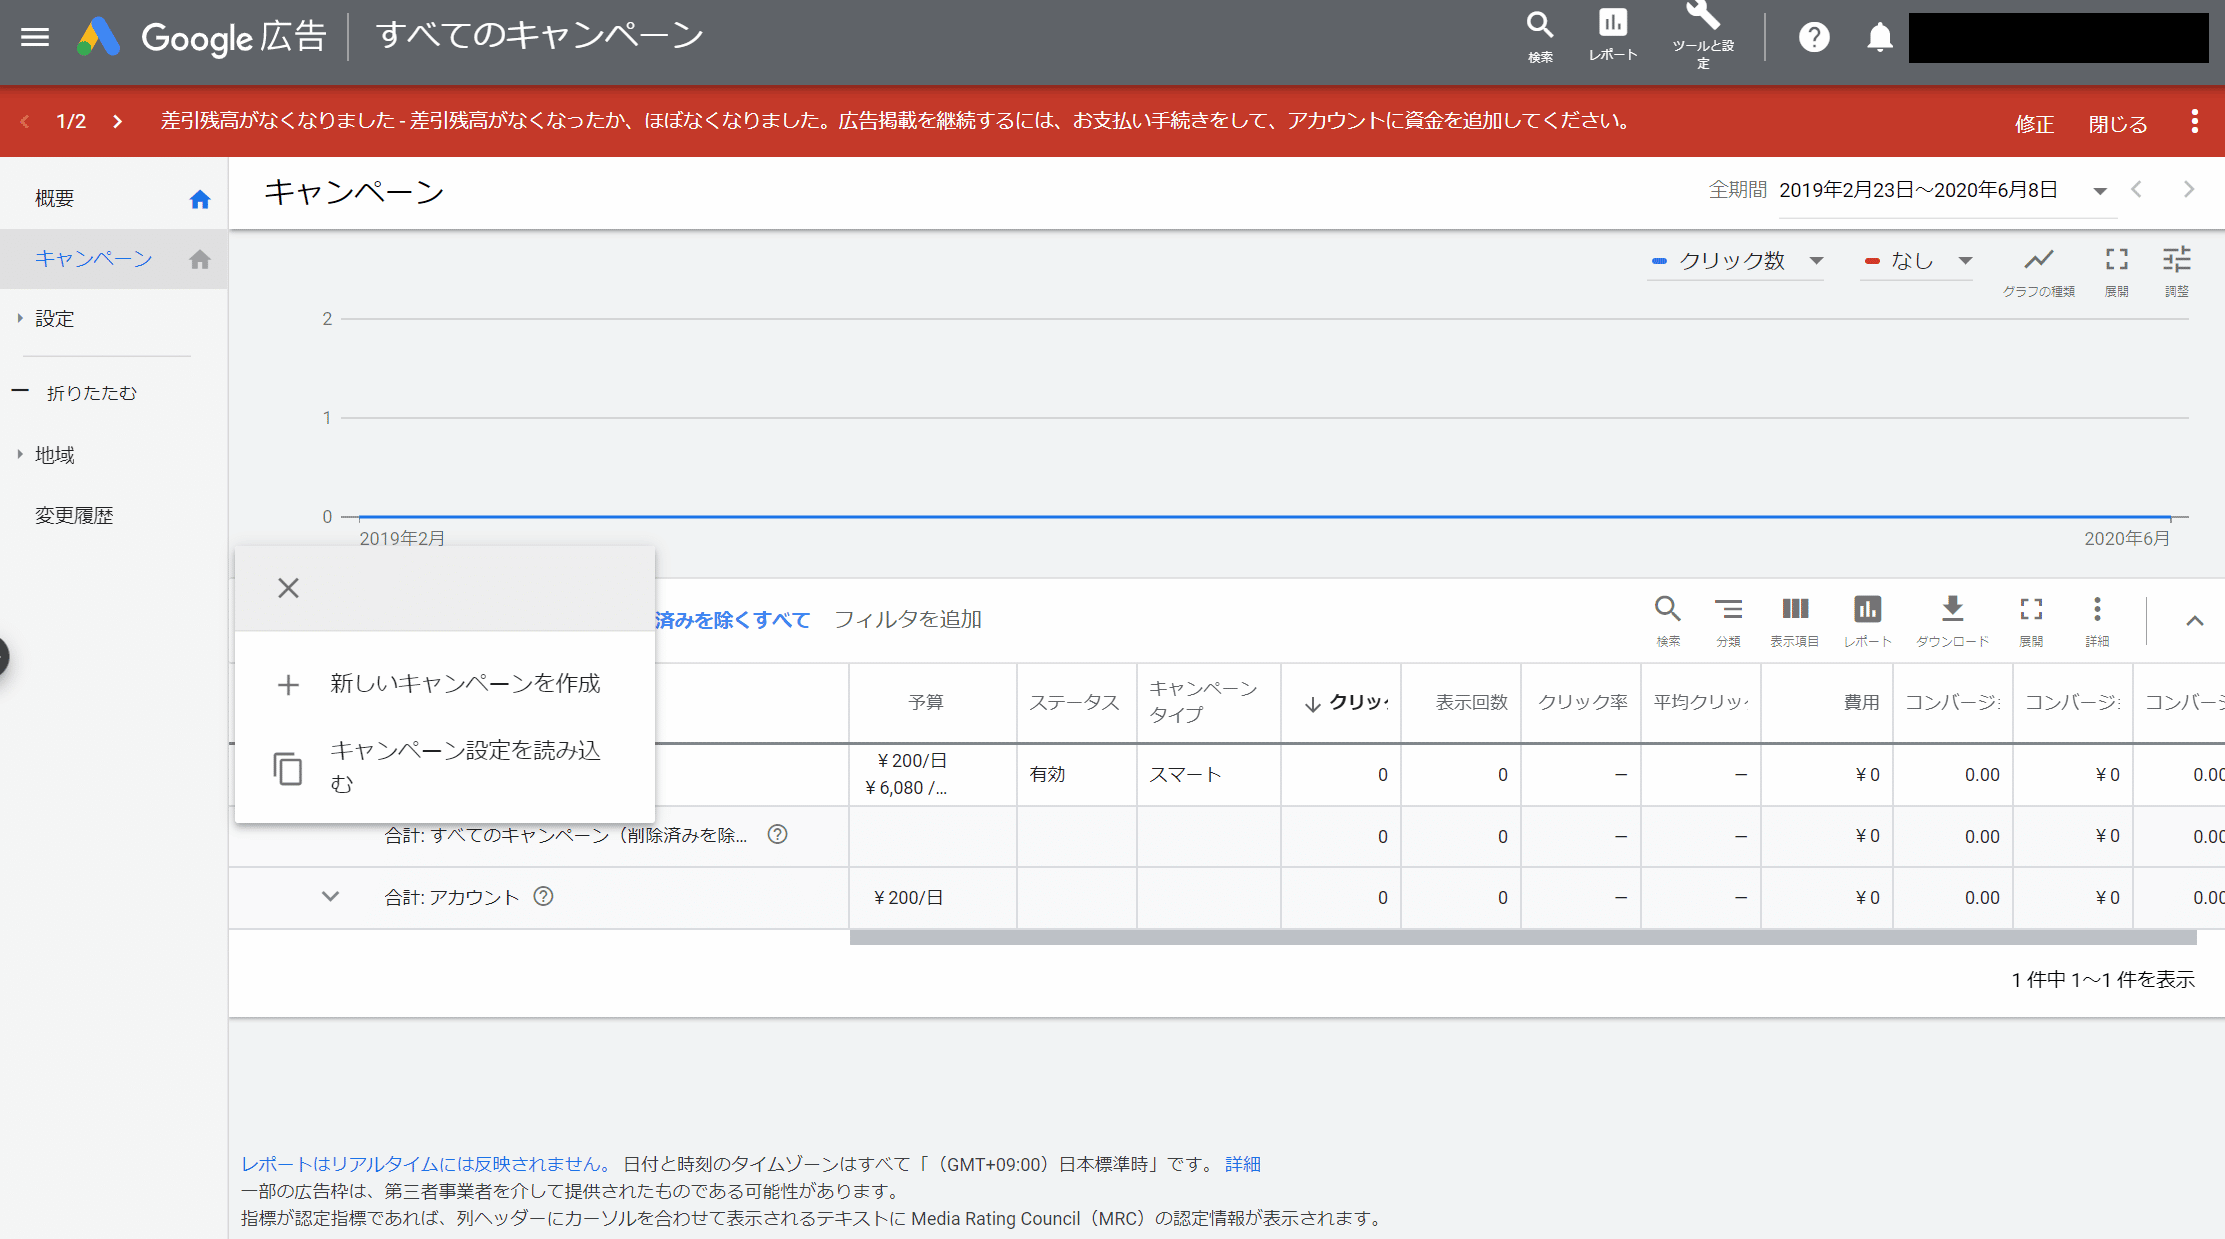Click the search magnifier in top header
Viewport: 2225px width, 1239px height.
tap(1540, 25)
